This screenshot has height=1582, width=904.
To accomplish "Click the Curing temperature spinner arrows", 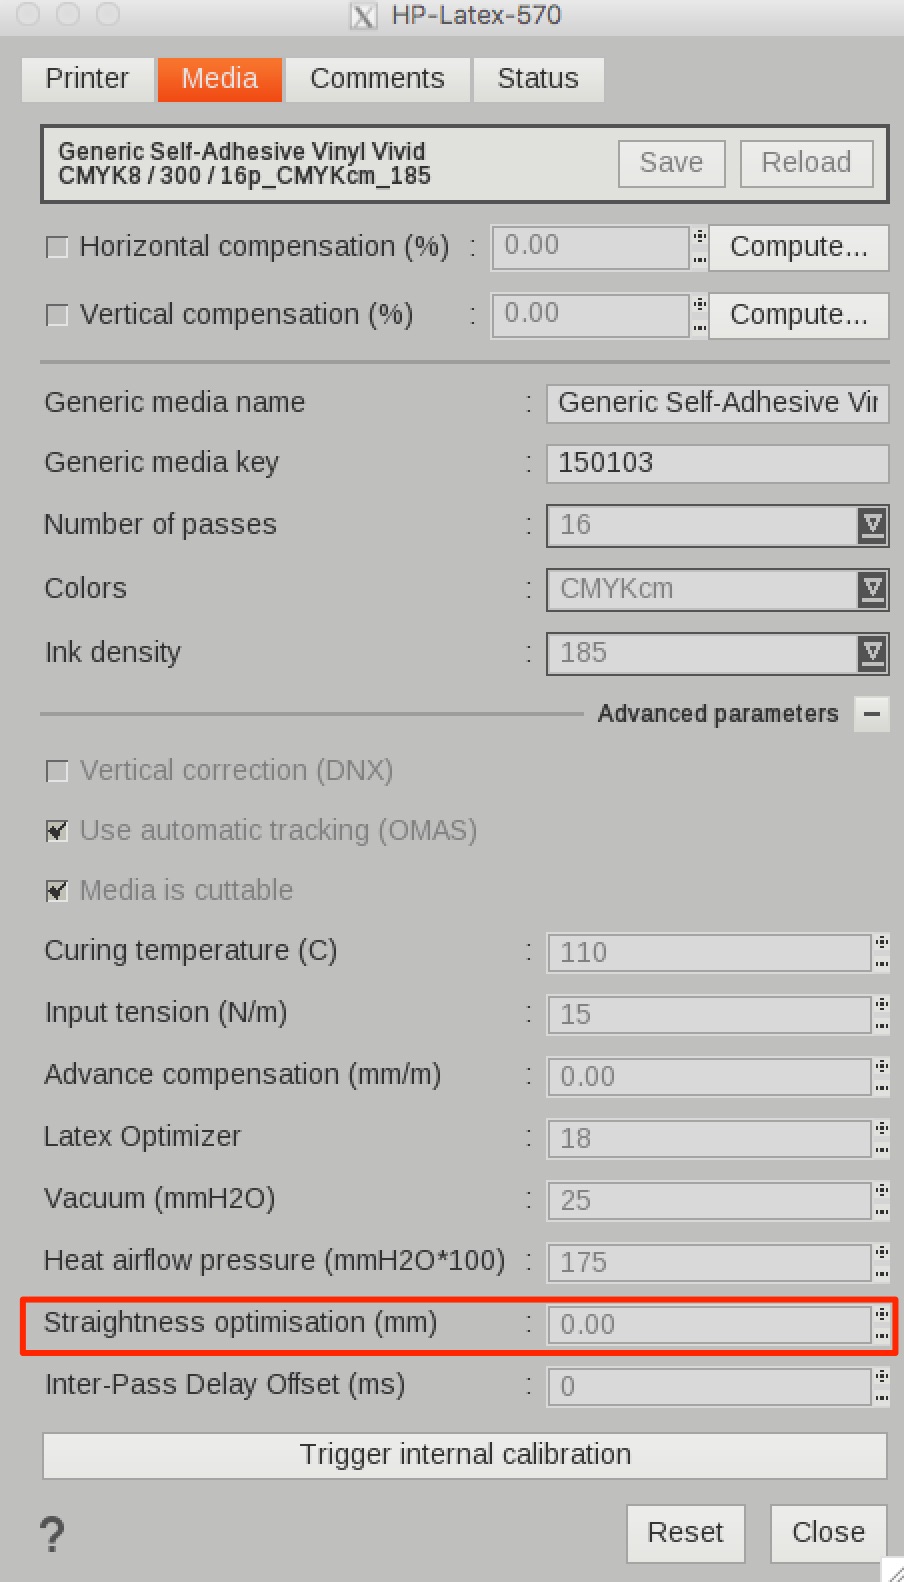I will [x=881, y=952].
